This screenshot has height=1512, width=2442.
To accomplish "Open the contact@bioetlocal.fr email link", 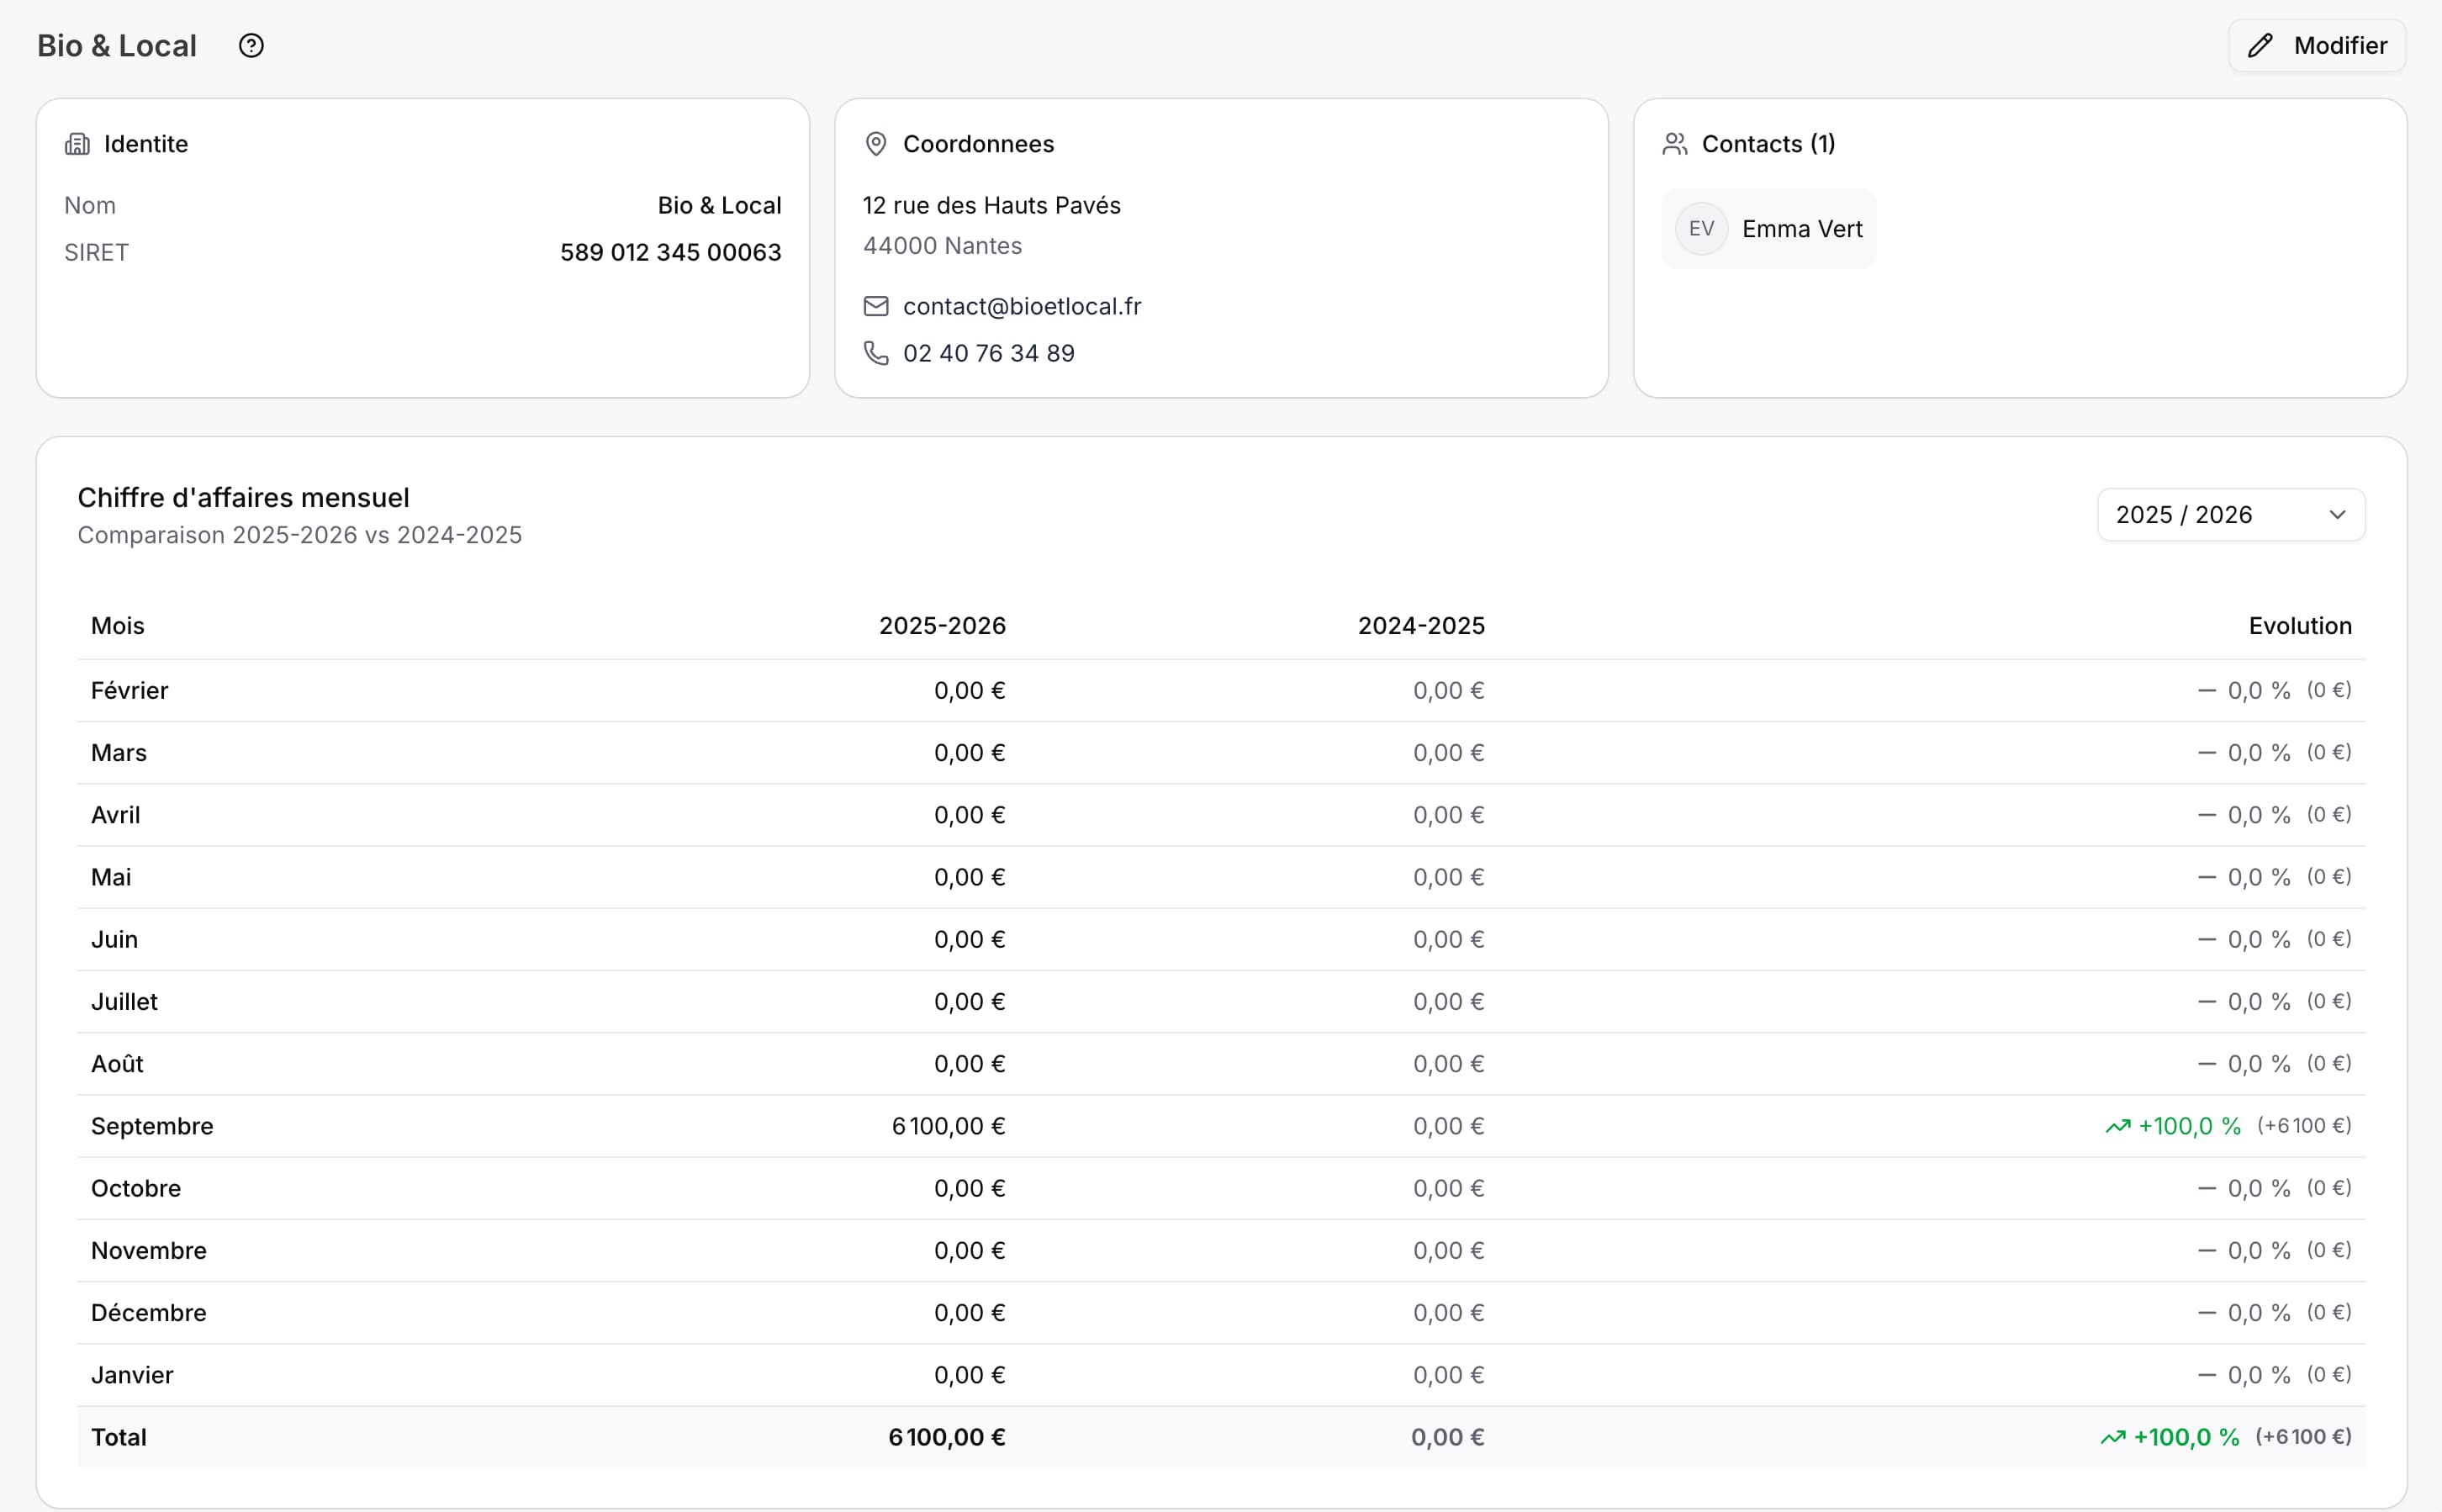I will point(1021,306).
